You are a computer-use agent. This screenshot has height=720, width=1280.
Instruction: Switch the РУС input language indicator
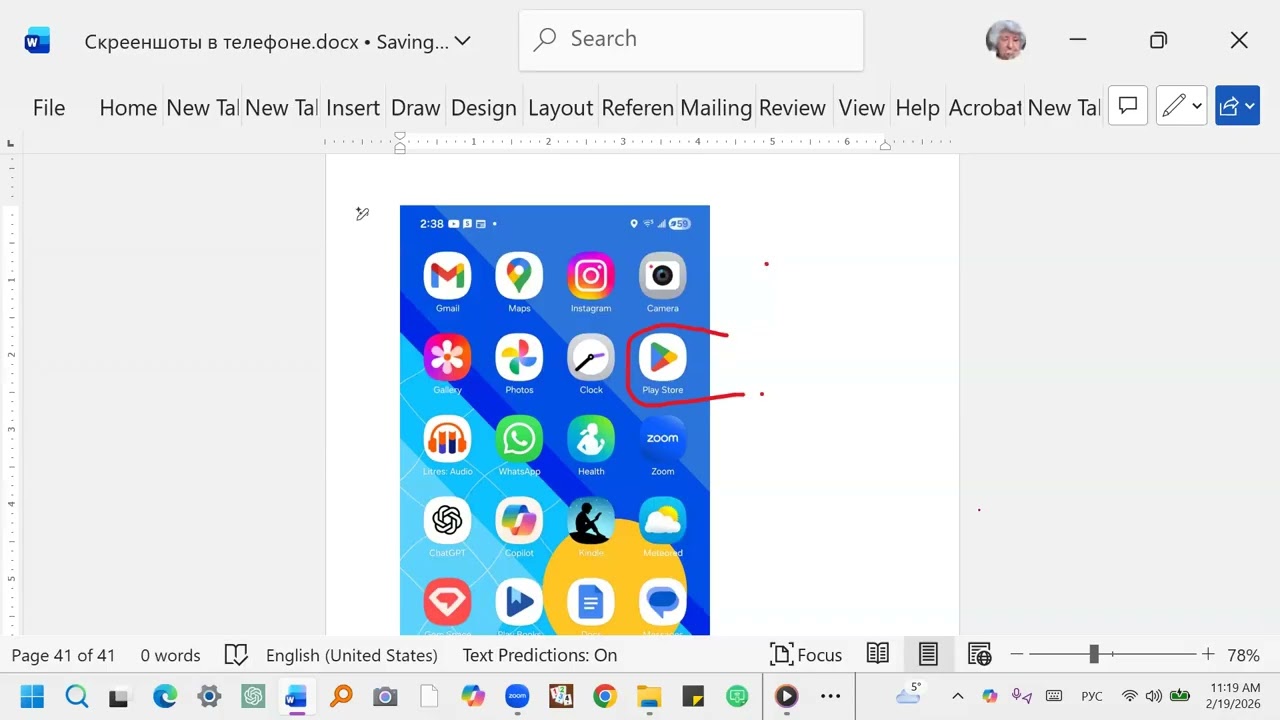(1092, 696)
